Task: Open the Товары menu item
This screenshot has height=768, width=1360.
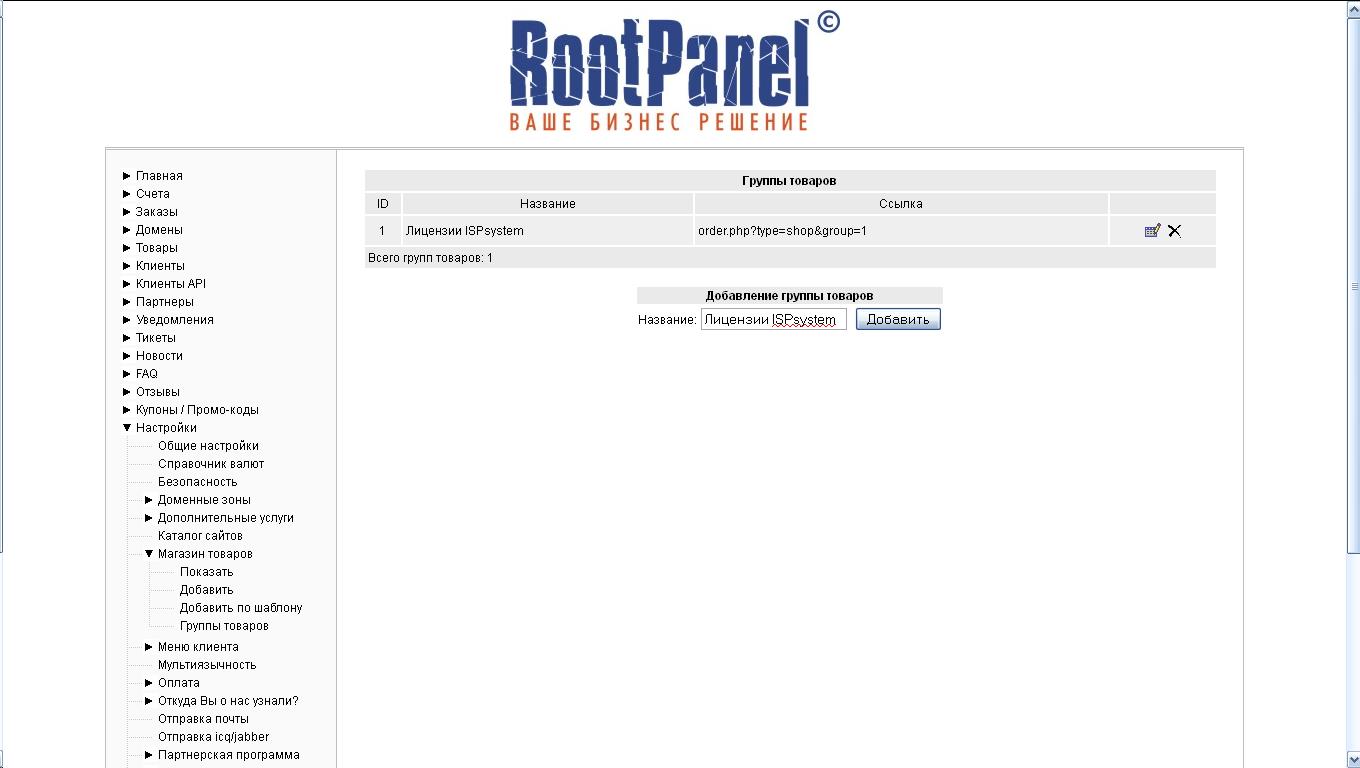Action: pos(157,248)
